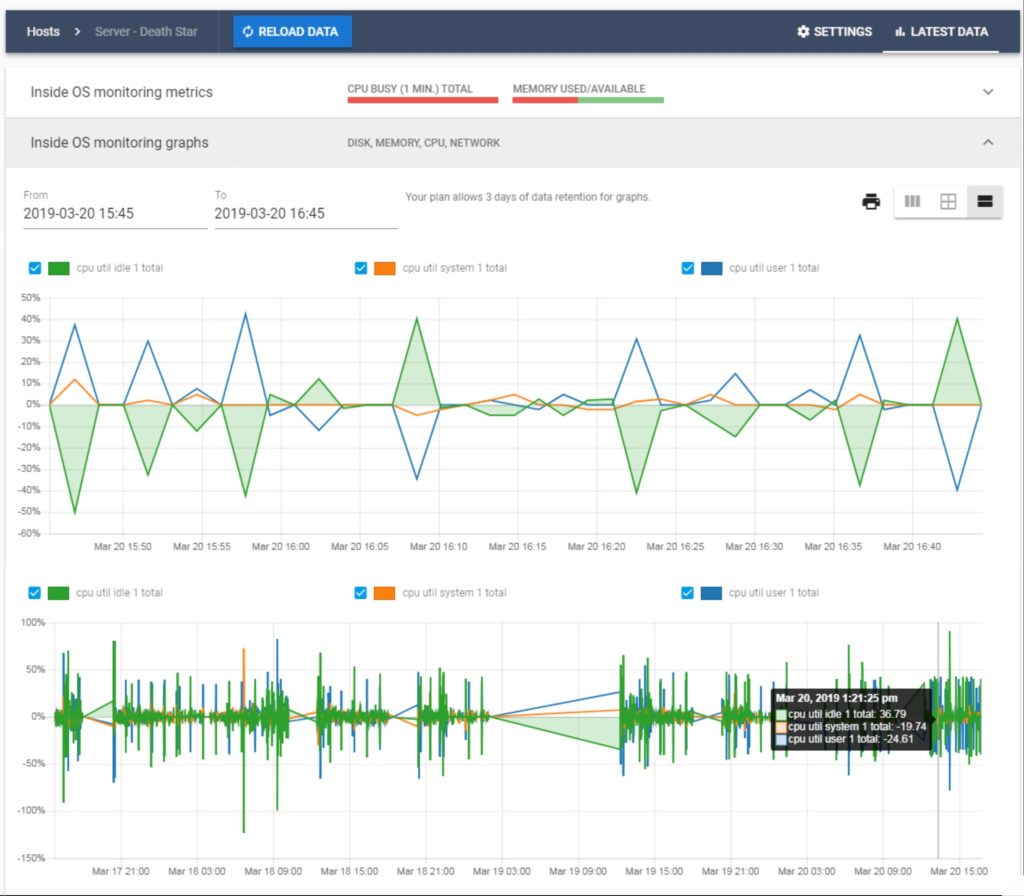Click the Inside OS monitoring graphs title

click(x=120, y=142)
